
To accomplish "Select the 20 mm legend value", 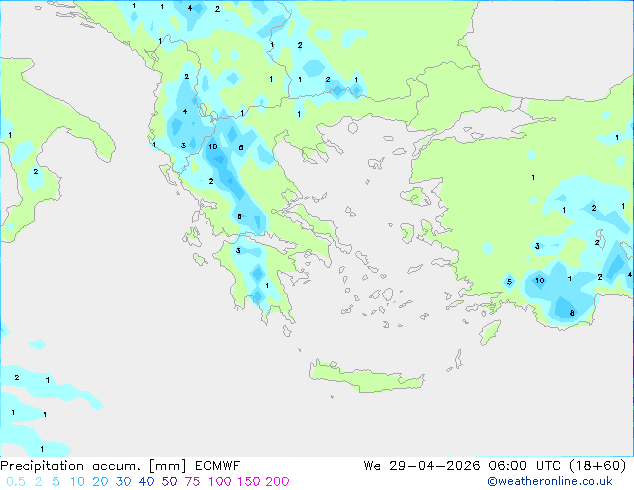I will tap(100, 482).
